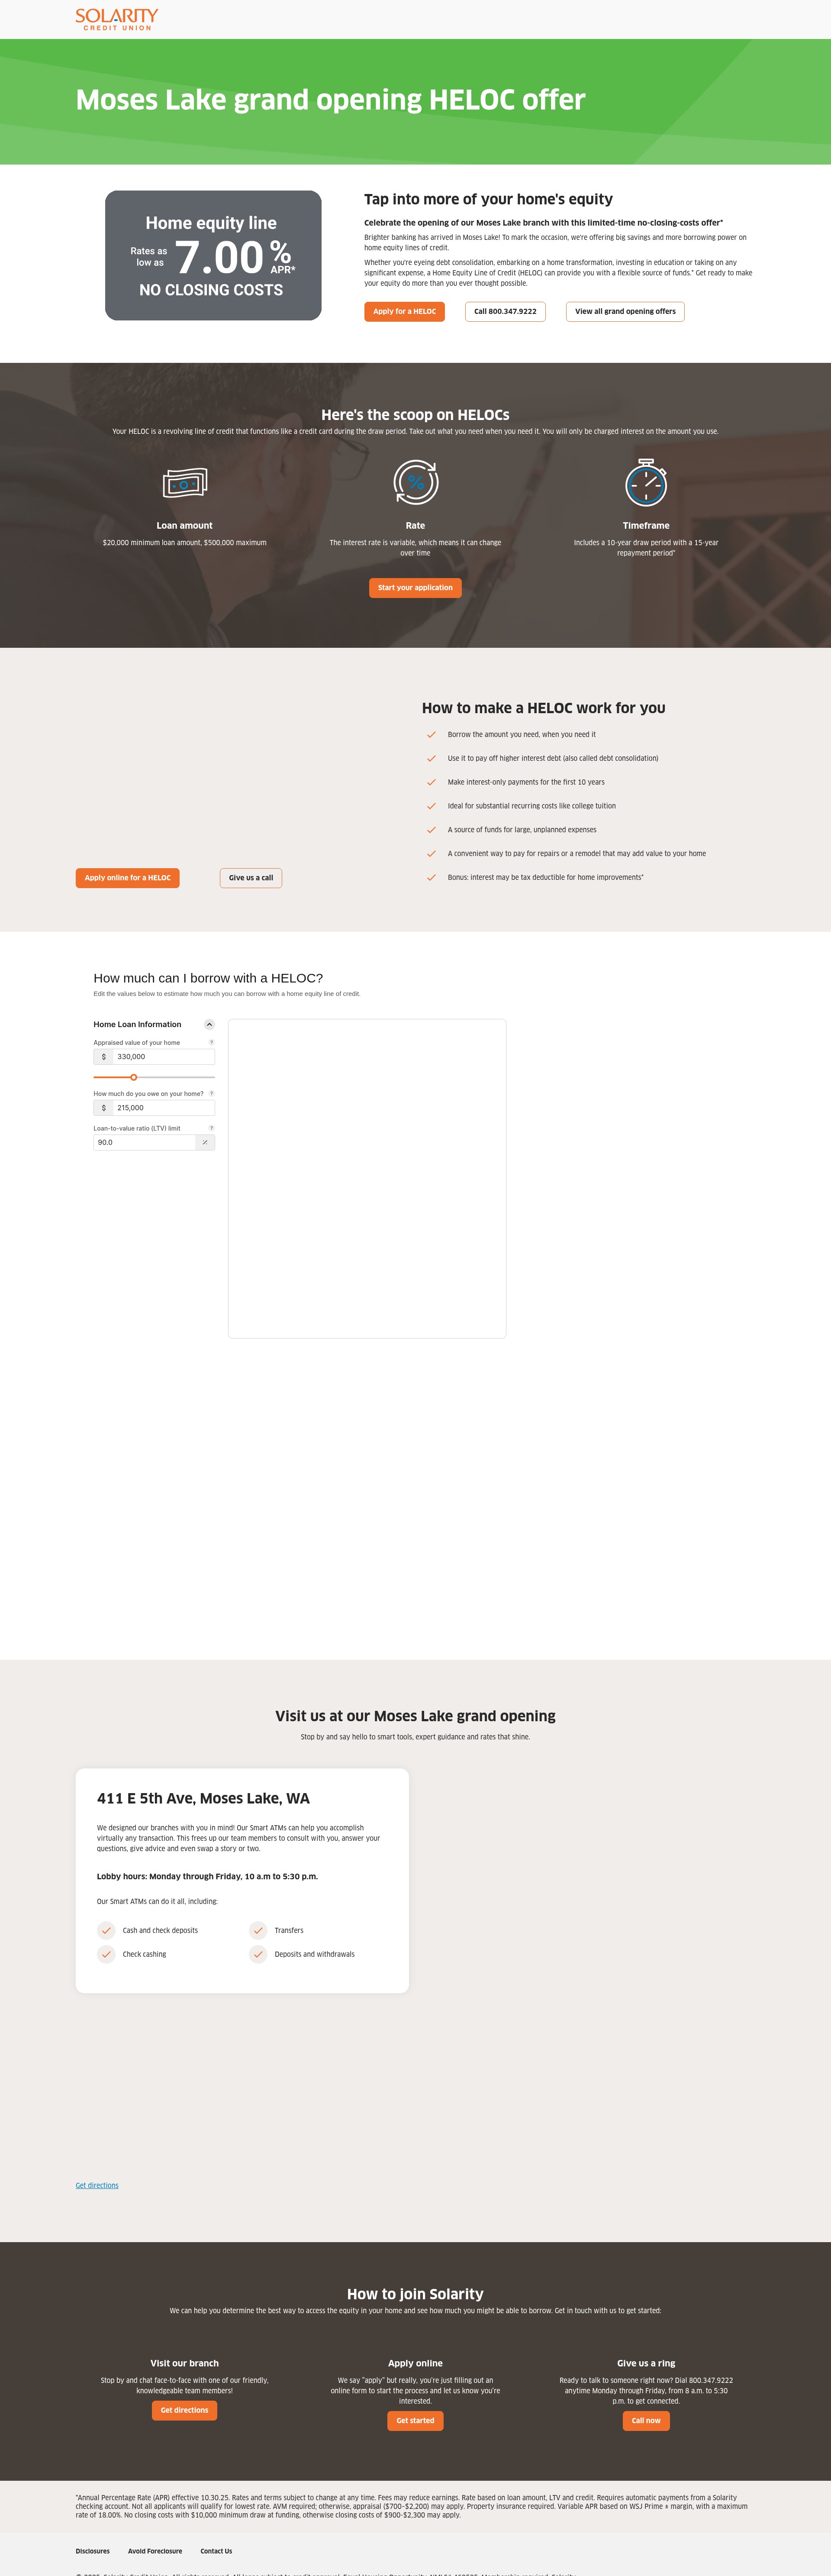
Task: Edit the appraised value field showing 330,000
Action: 163,1057
